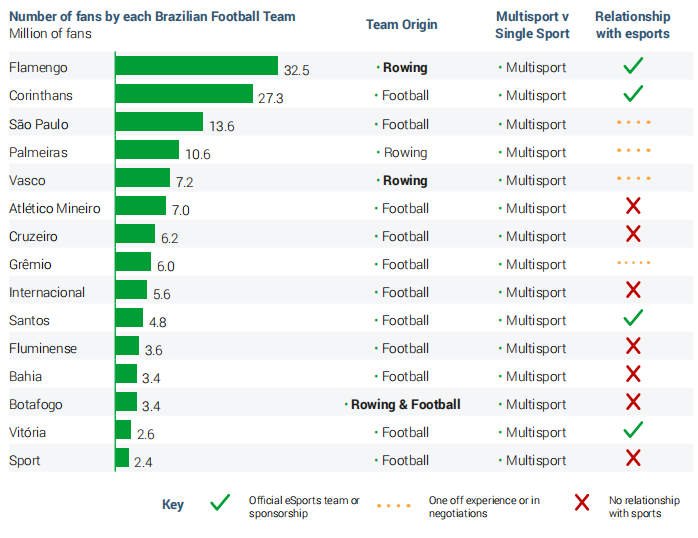Image resolution: width=698 pixels, height=538 pixels.
Task: Select the Flamengo 32.5 green bar
Action: [x=196, y=67]
